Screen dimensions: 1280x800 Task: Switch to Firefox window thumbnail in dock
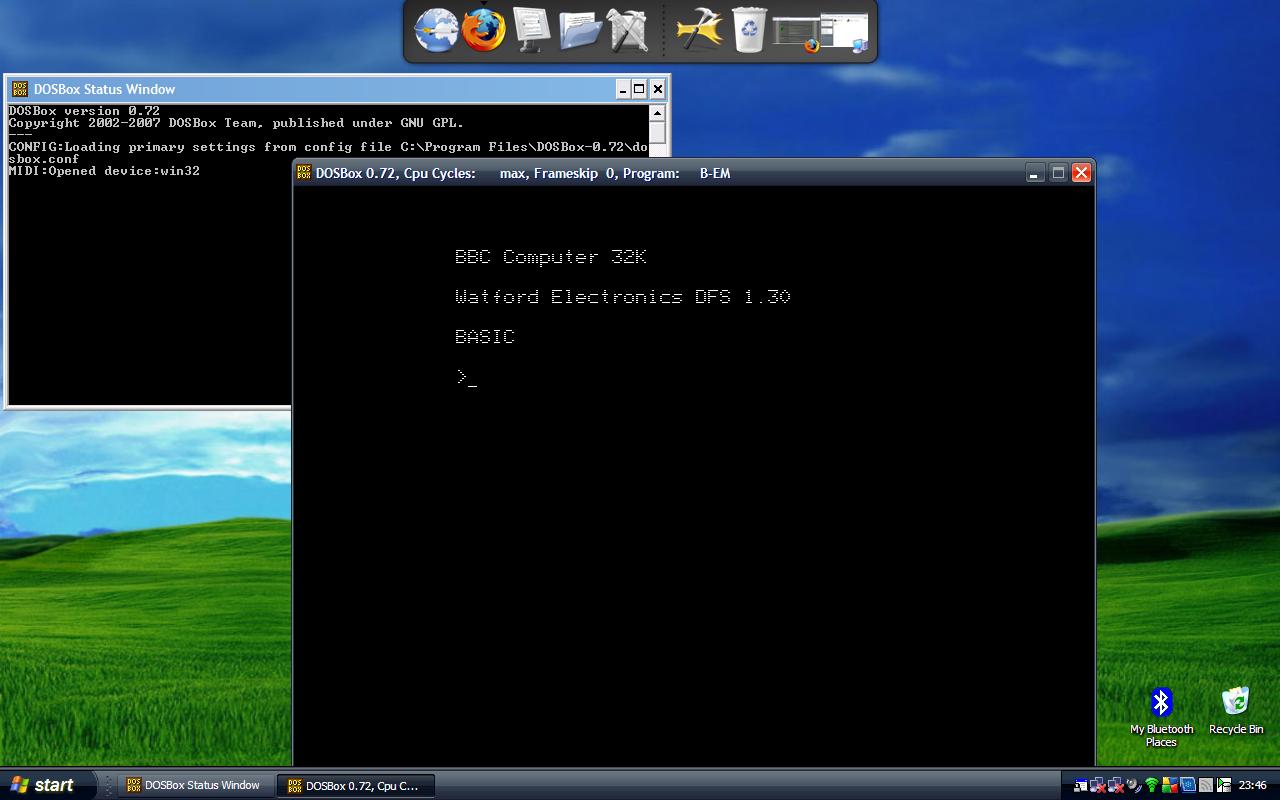[x=797, y=32]
